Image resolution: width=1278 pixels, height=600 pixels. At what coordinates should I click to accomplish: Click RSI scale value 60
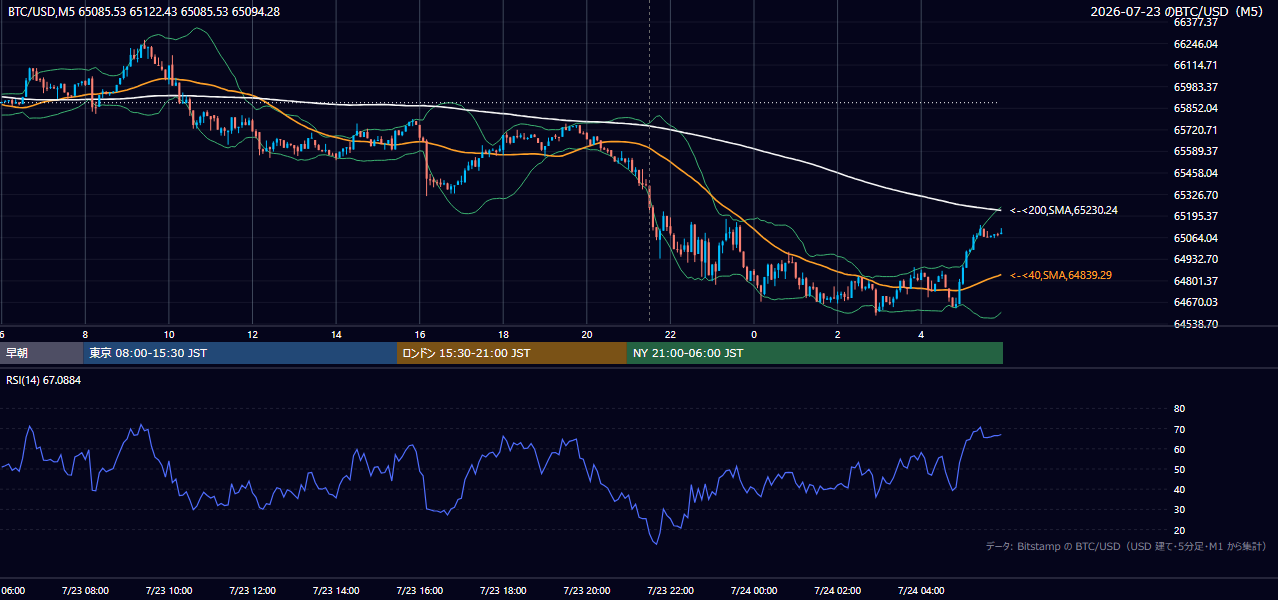coord(1179,449)
